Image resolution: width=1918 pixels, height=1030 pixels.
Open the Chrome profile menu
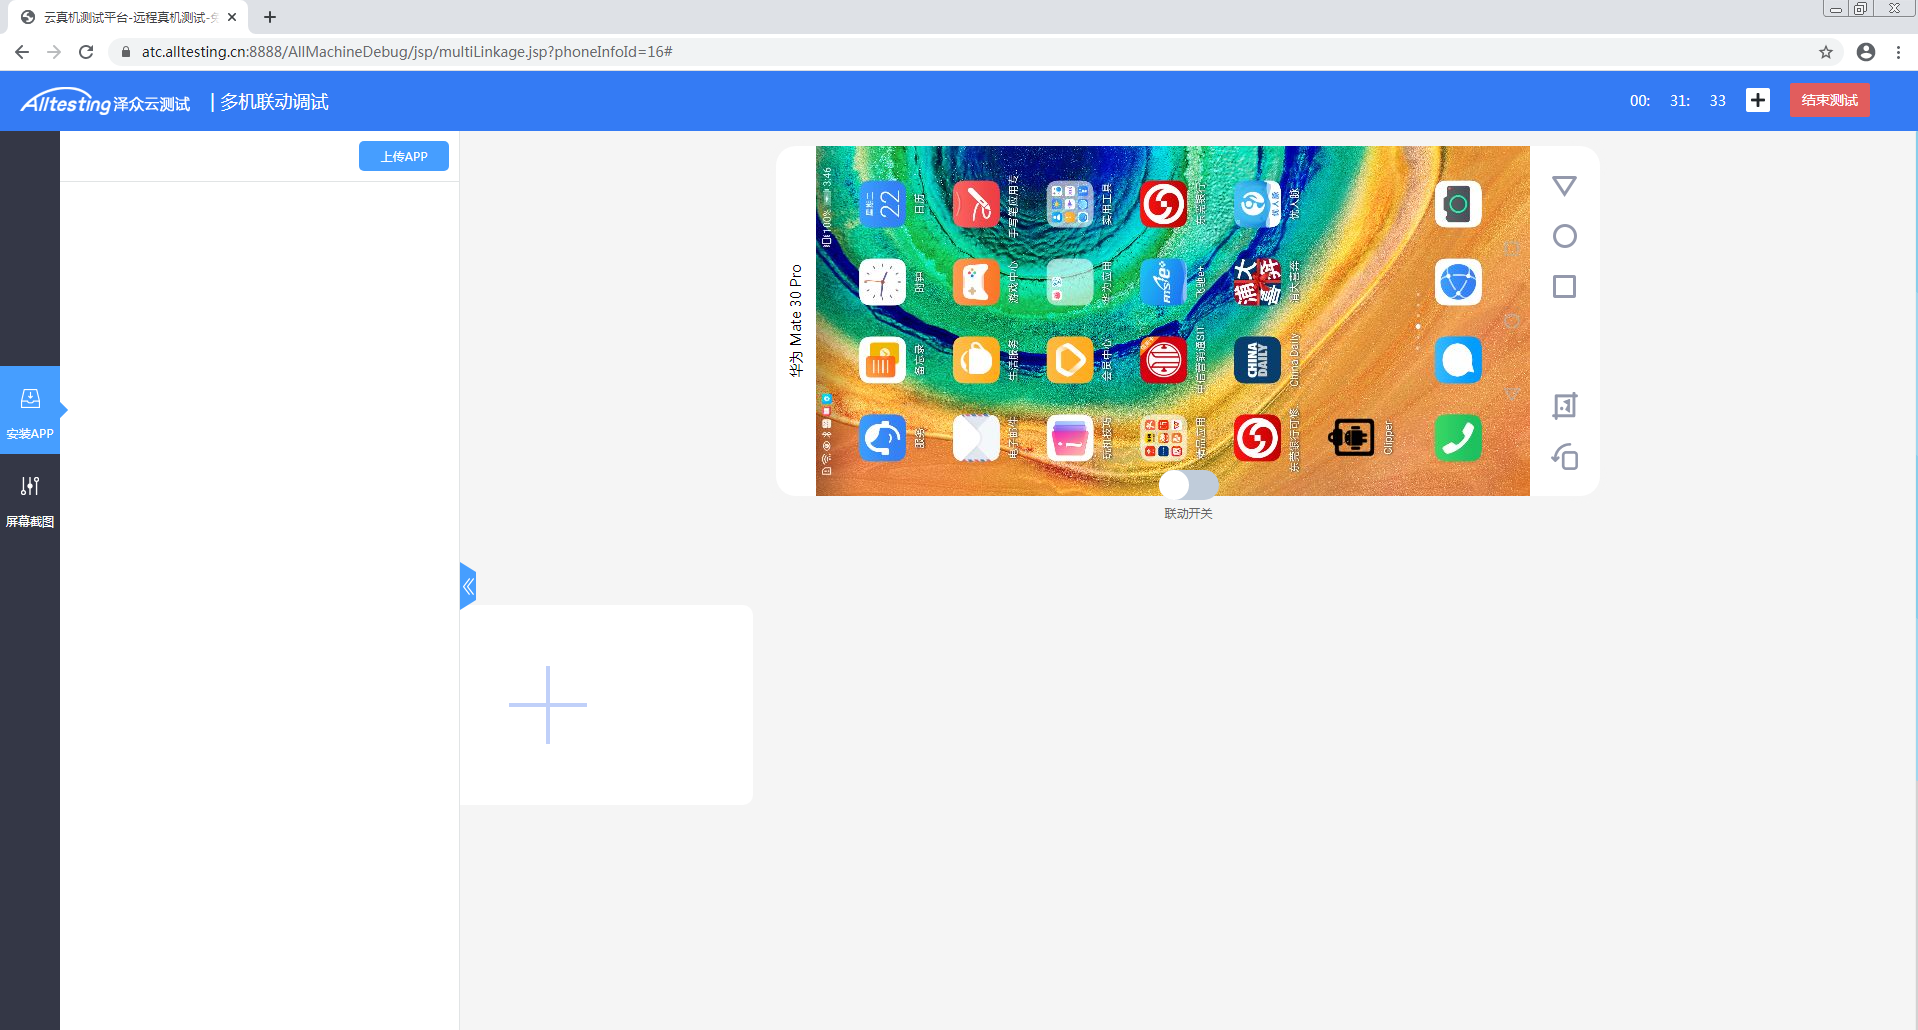[x=1866, y=52]
